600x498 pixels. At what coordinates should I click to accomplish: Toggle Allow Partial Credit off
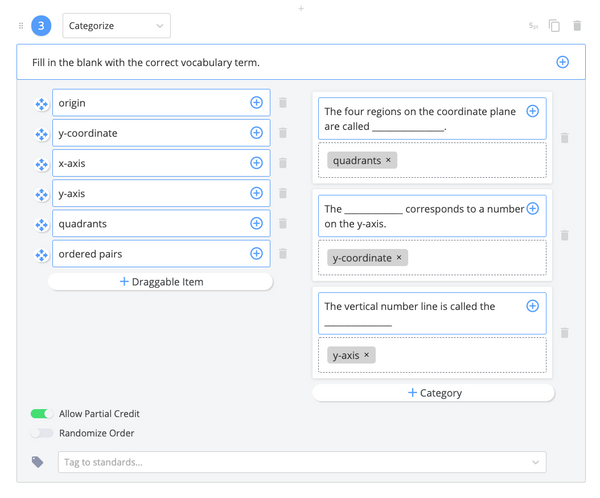pyautogui.click(x=42, y=414)
